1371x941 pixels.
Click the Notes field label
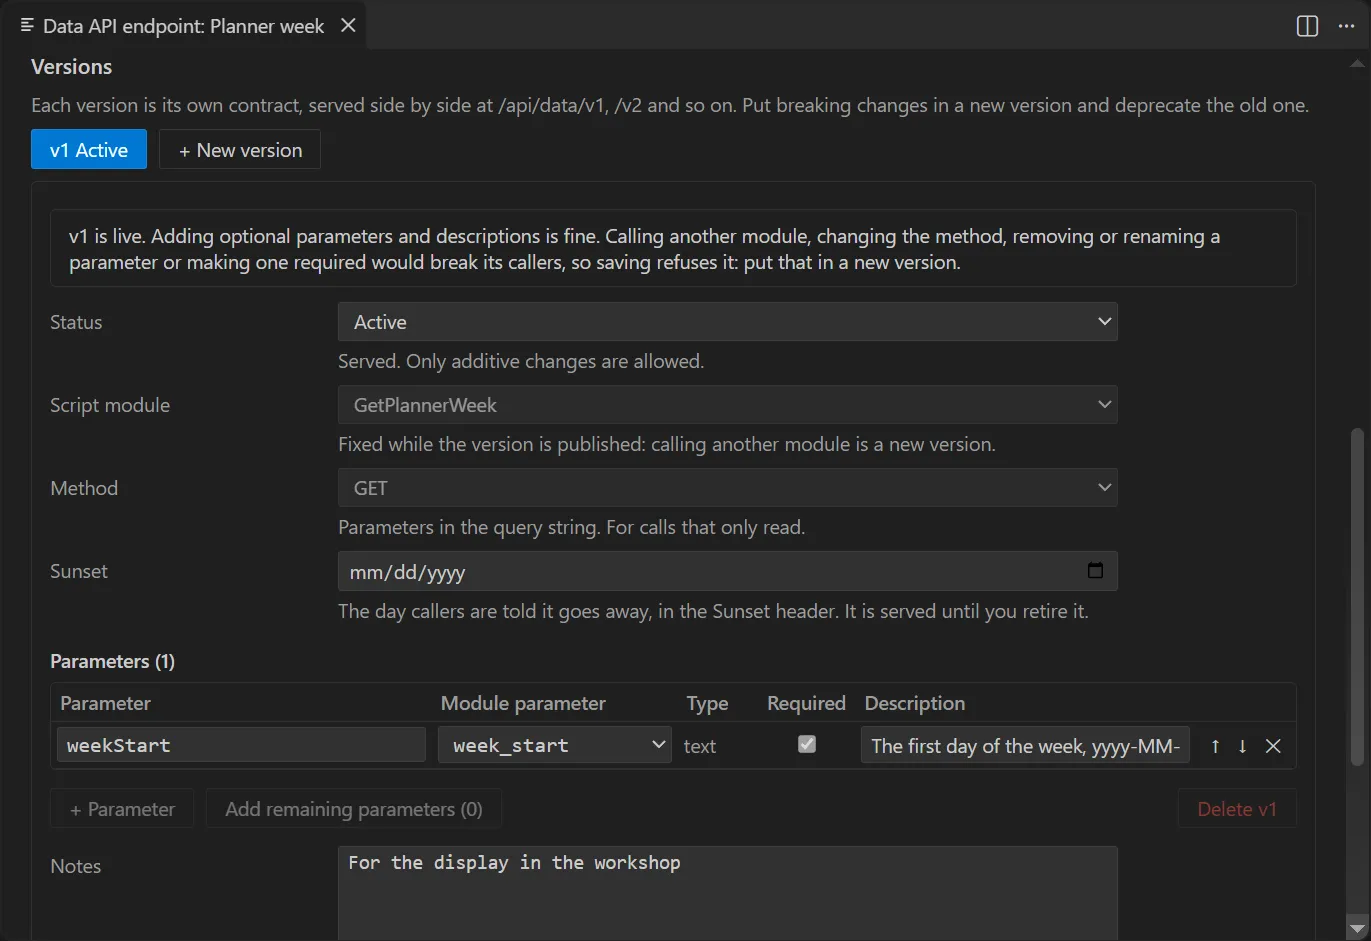click(x=76, y=866)
